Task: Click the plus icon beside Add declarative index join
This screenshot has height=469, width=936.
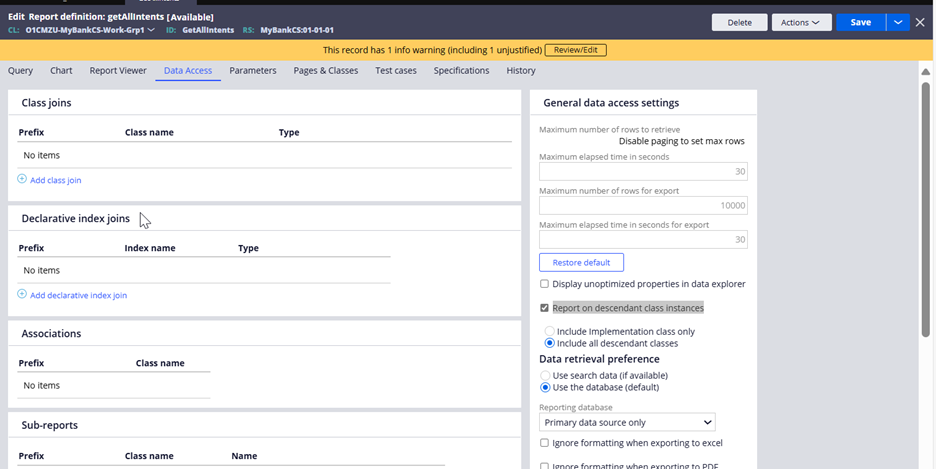Action: click(x=22, y=295)
